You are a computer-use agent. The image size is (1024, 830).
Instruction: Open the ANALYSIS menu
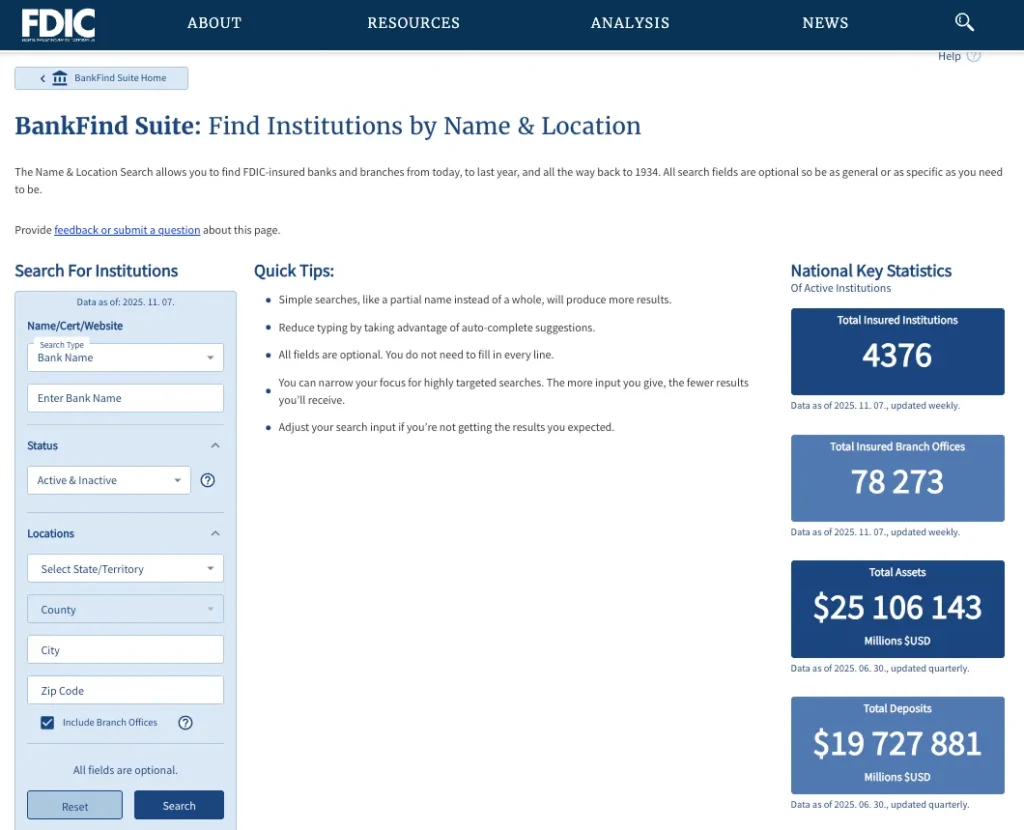pyautogui.click(x=629, y=23)
